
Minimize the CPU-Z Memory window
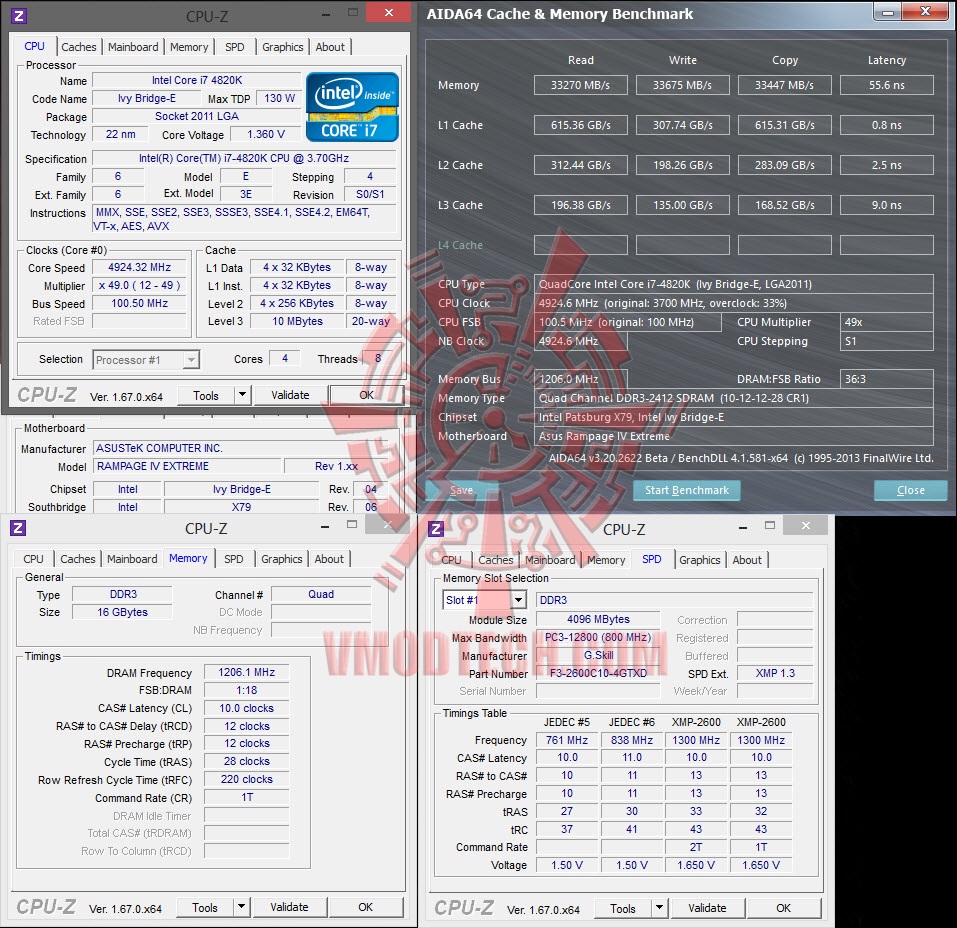[325, 526]
